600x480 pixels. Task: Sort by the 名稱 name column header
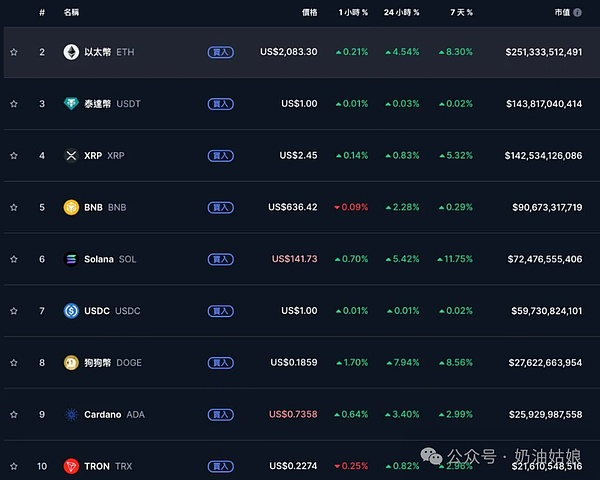[x=71, y=12]
